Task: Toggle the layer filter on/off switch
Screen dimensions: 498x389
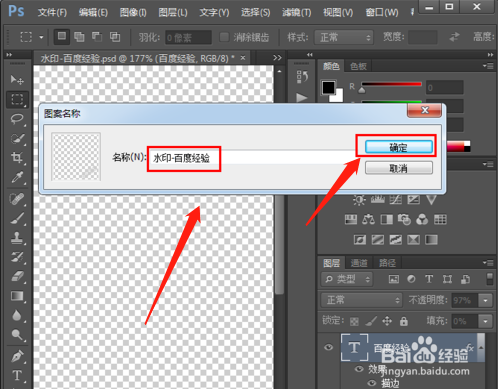Action: (490, 279)
